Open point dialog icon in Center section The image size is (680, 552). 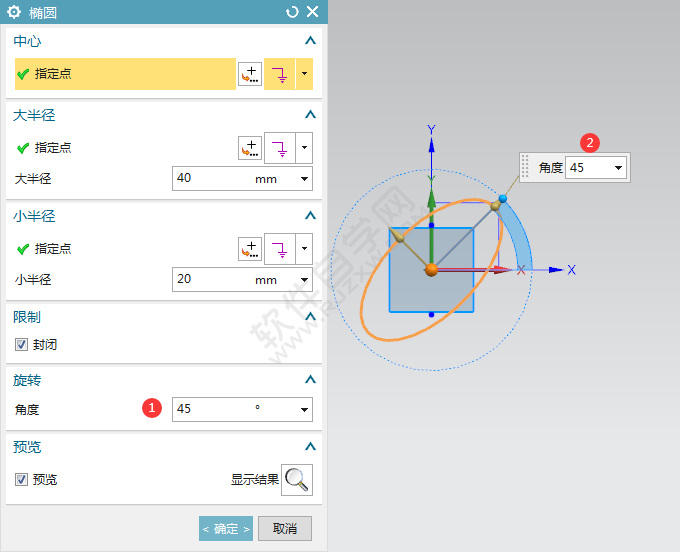pyautogui.click(x=249, y=74)
